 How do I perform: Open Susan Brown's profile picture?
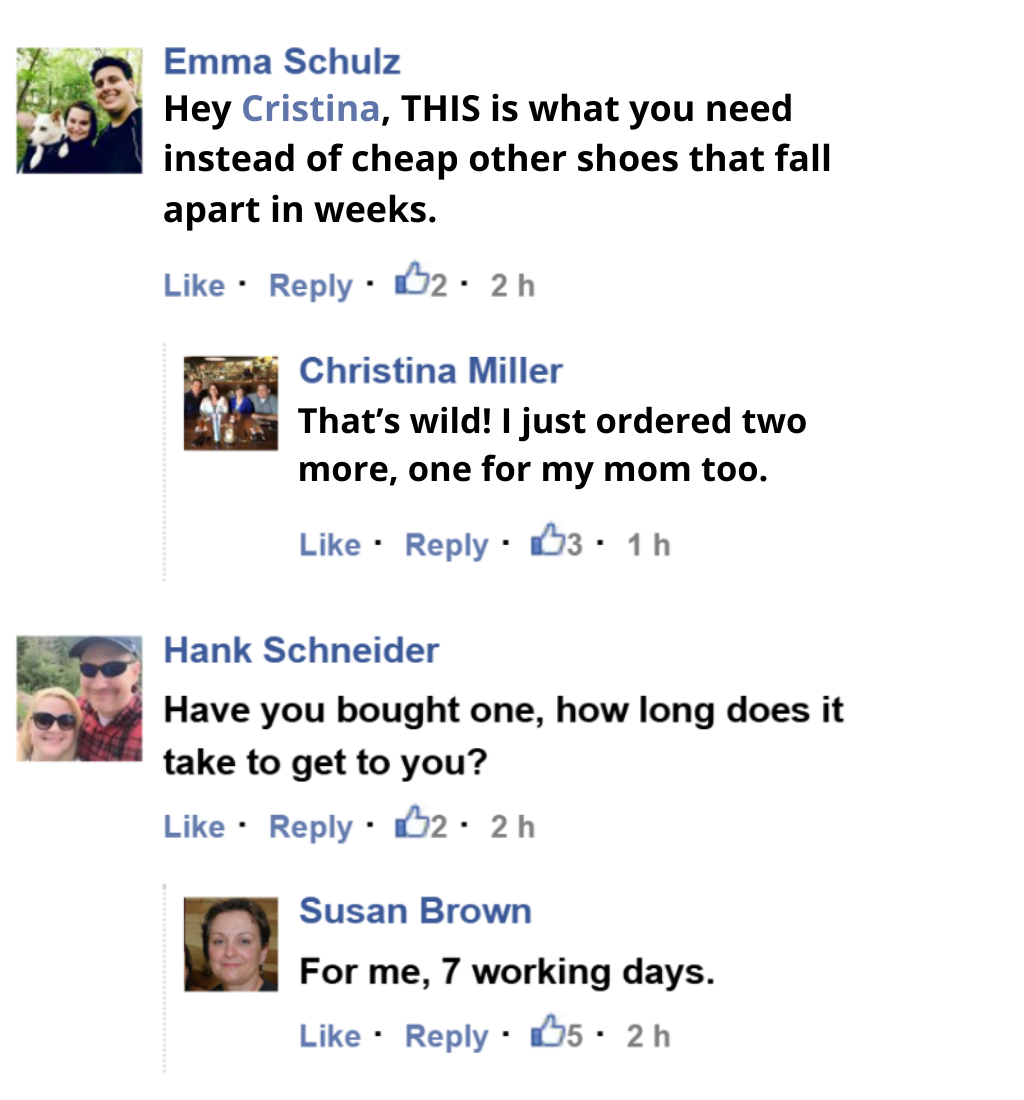[x=231, y=944]
